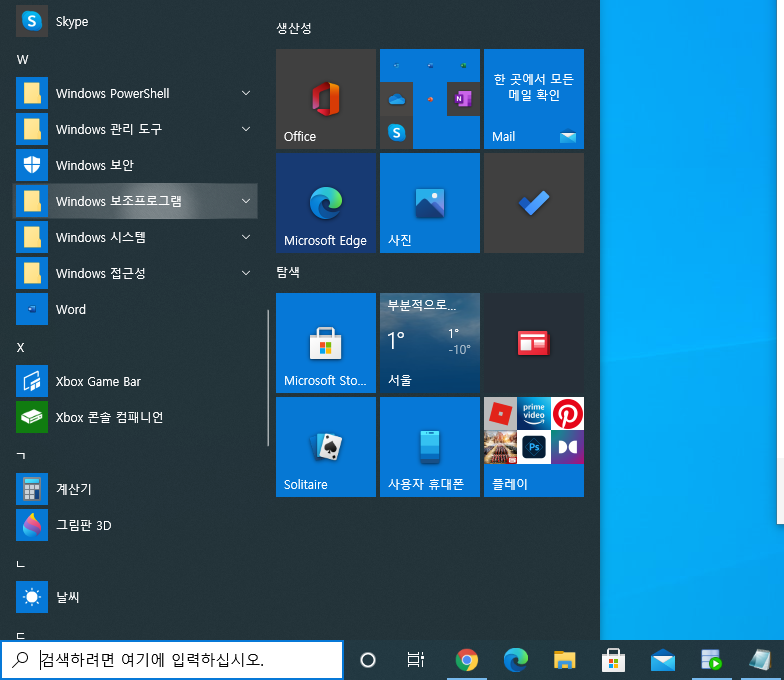
Task: Open 날씨 weather app in list
Action: click(x=135, y=597)
